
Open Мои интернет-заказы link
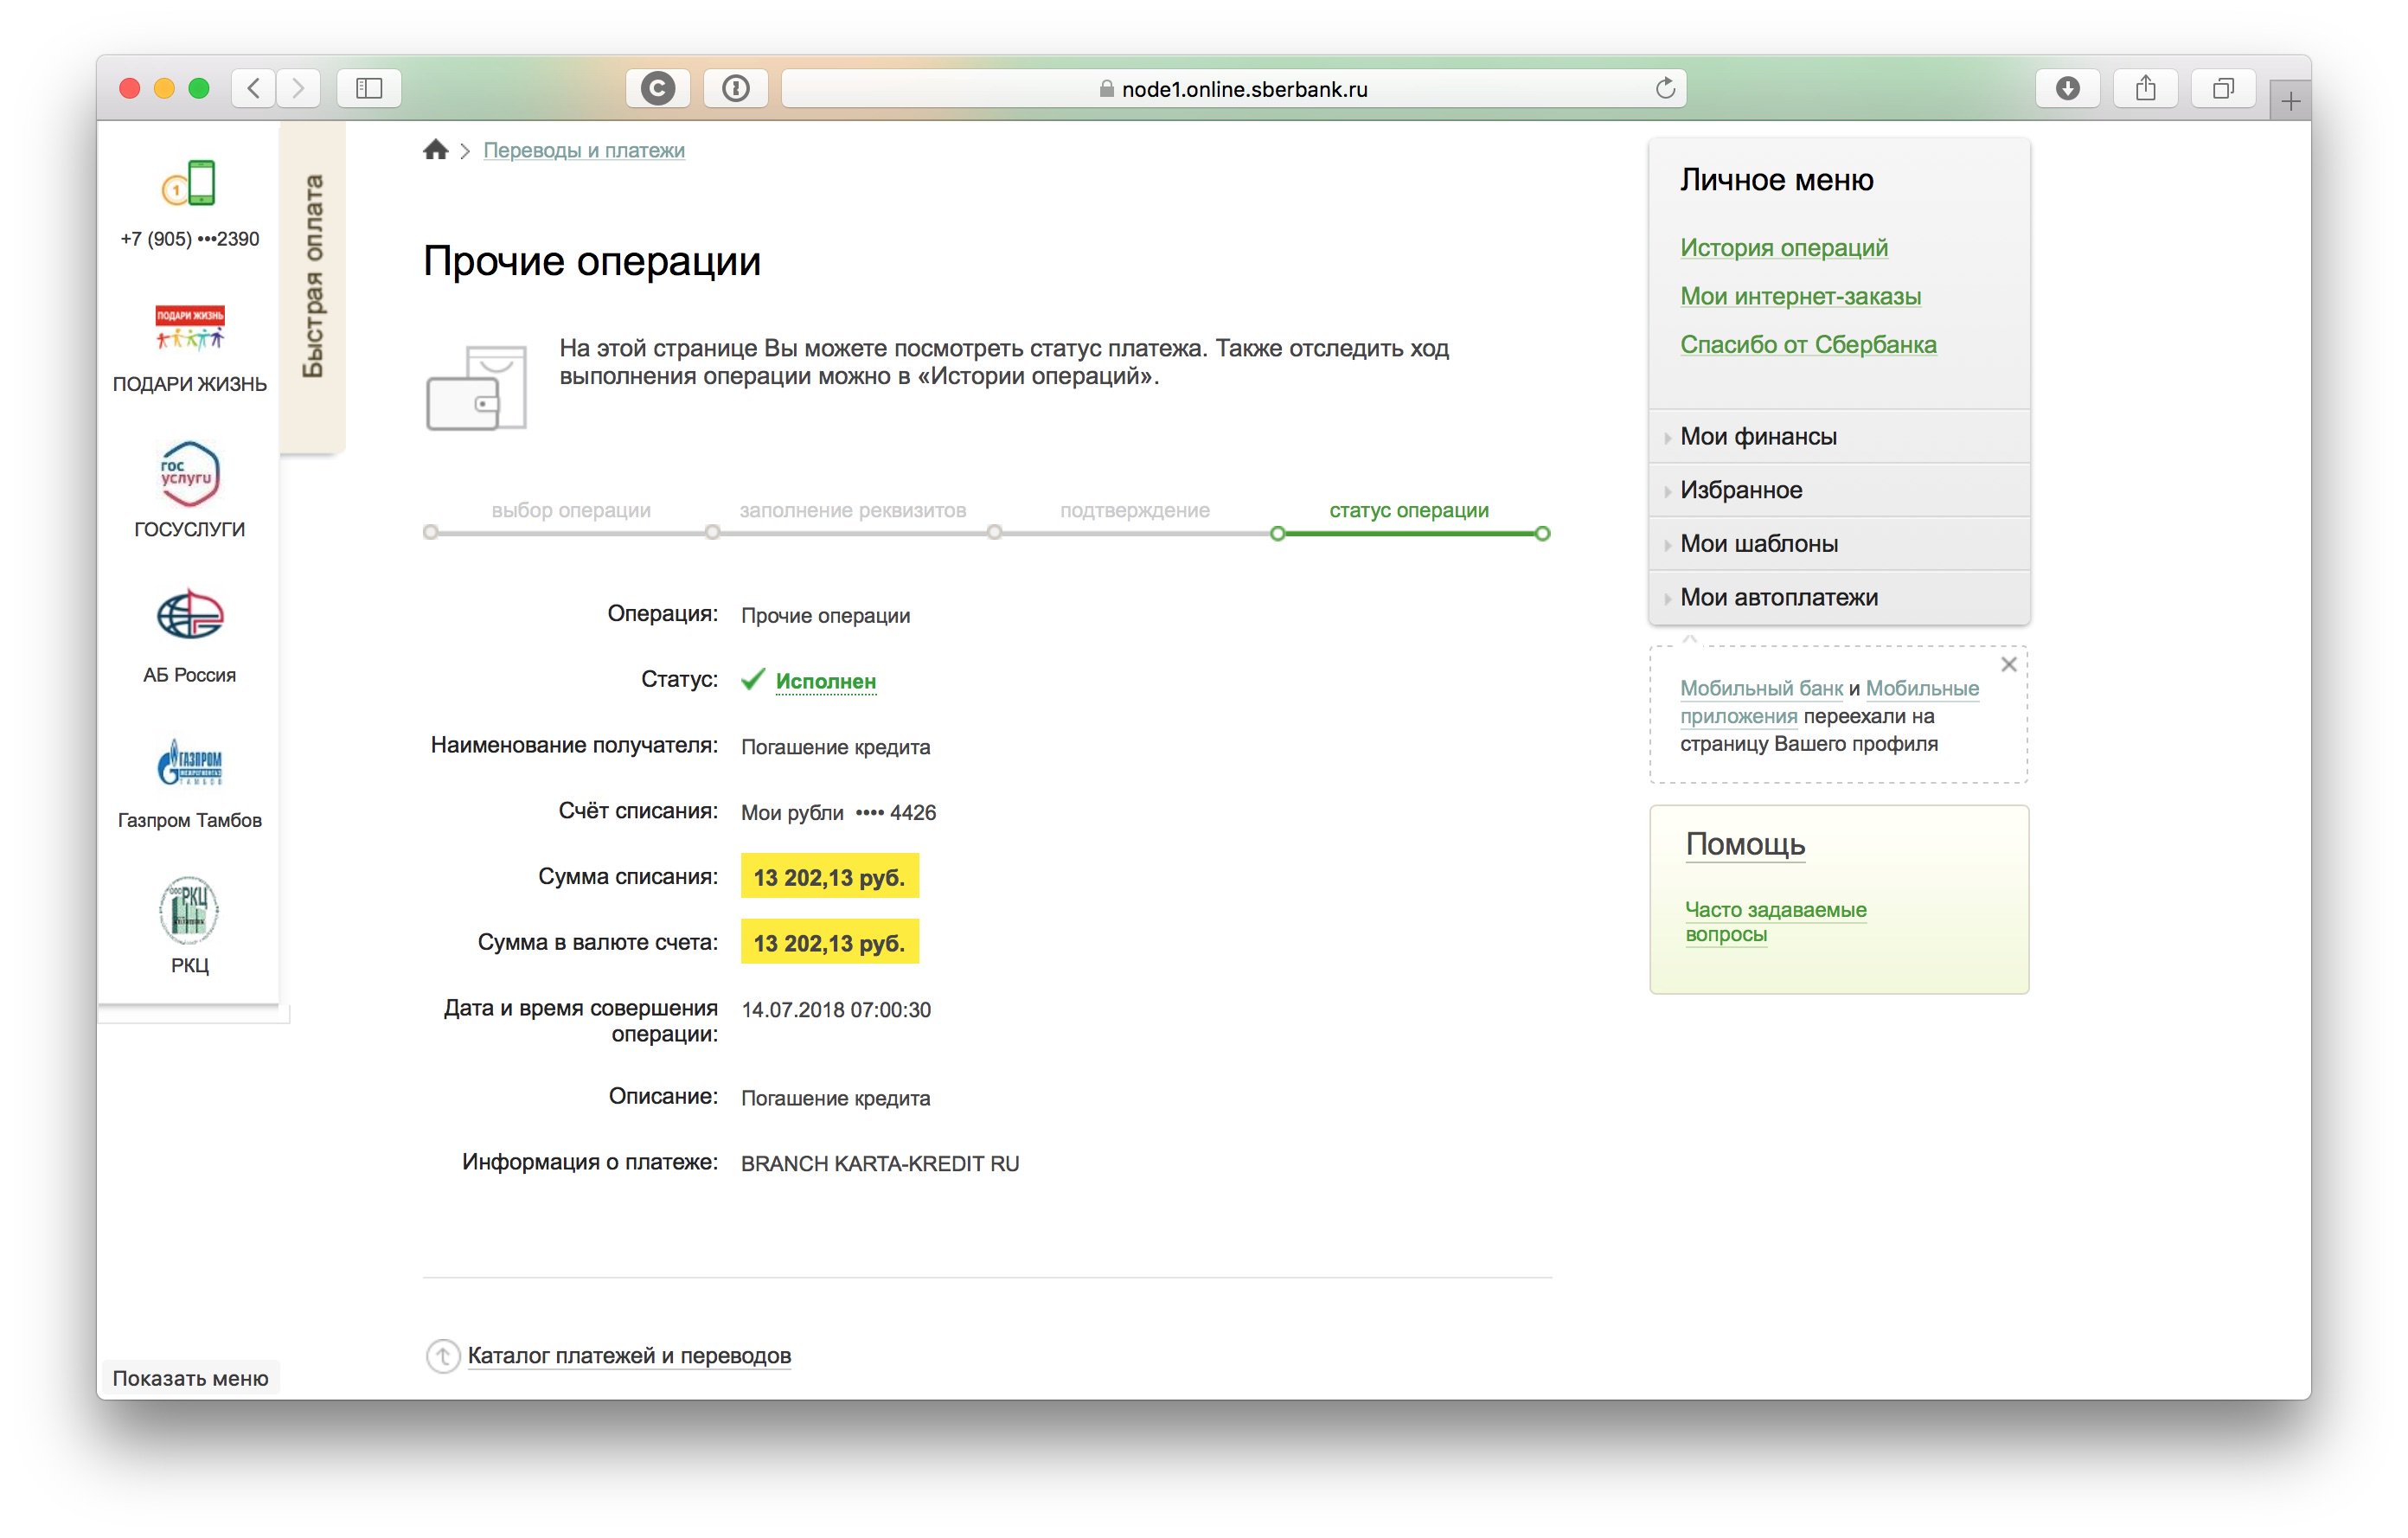click(x=1800, y=296)
